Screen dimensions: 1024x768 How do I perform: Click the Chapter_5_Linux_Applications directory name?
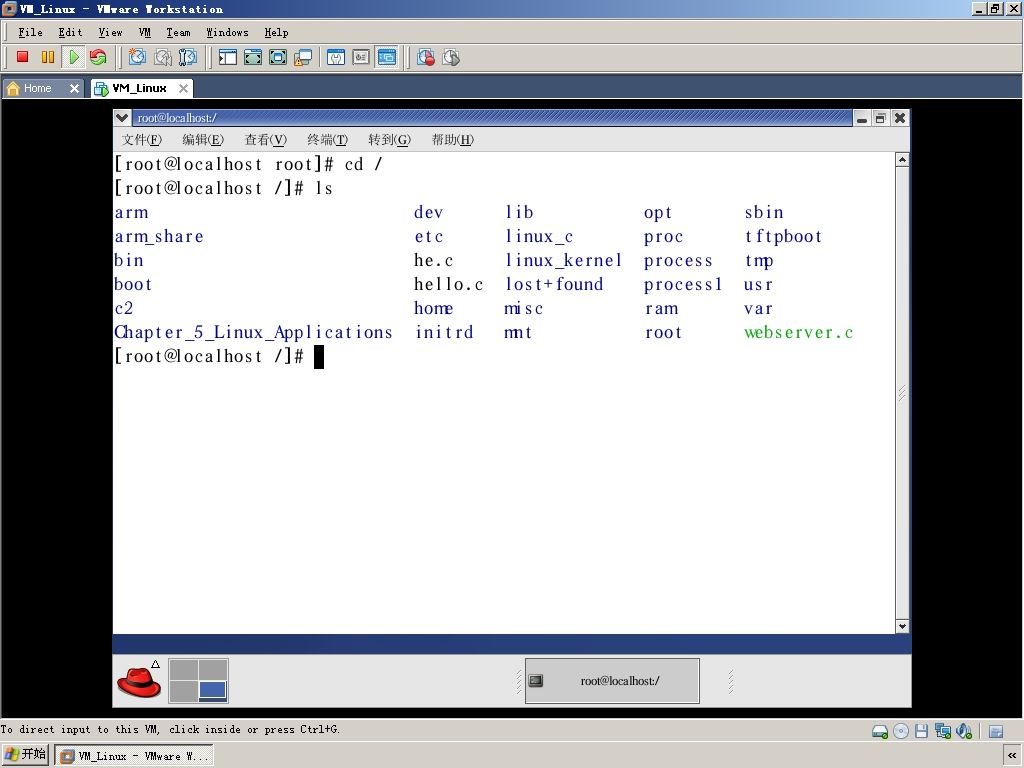pos(253,332)
